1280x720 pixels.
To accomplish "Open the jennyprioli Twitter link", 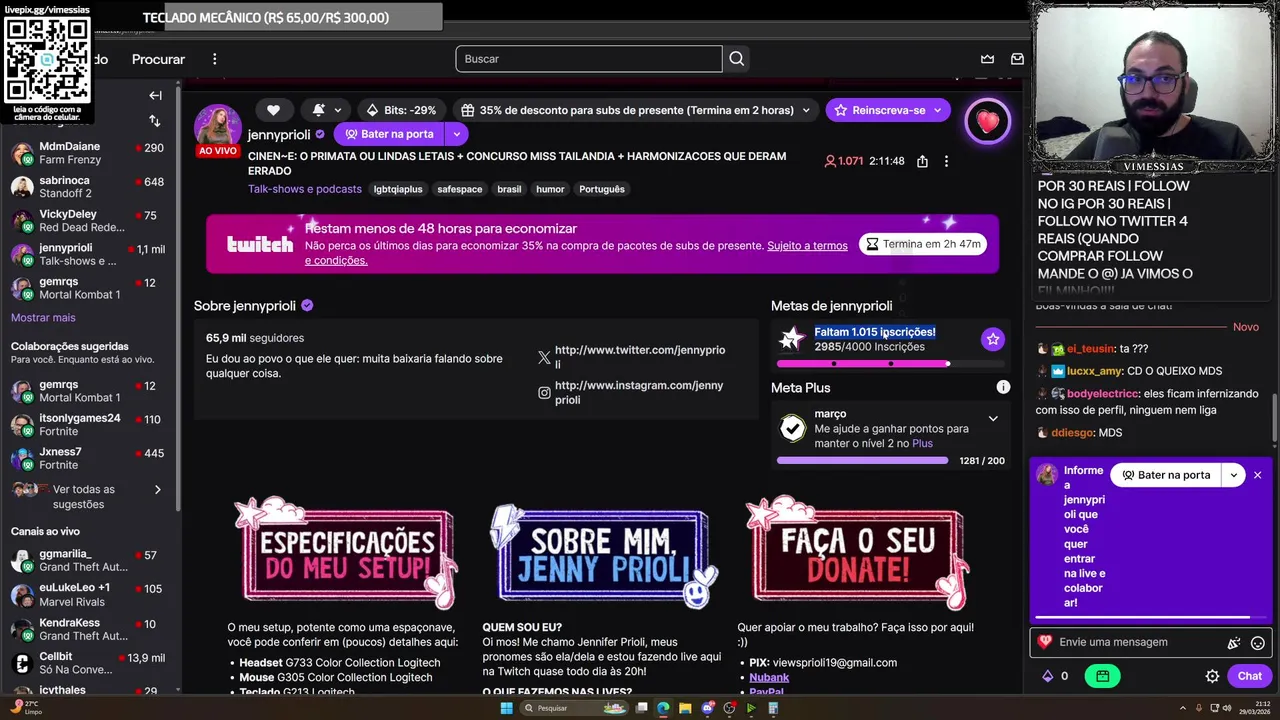I will (x=640, y=357).
